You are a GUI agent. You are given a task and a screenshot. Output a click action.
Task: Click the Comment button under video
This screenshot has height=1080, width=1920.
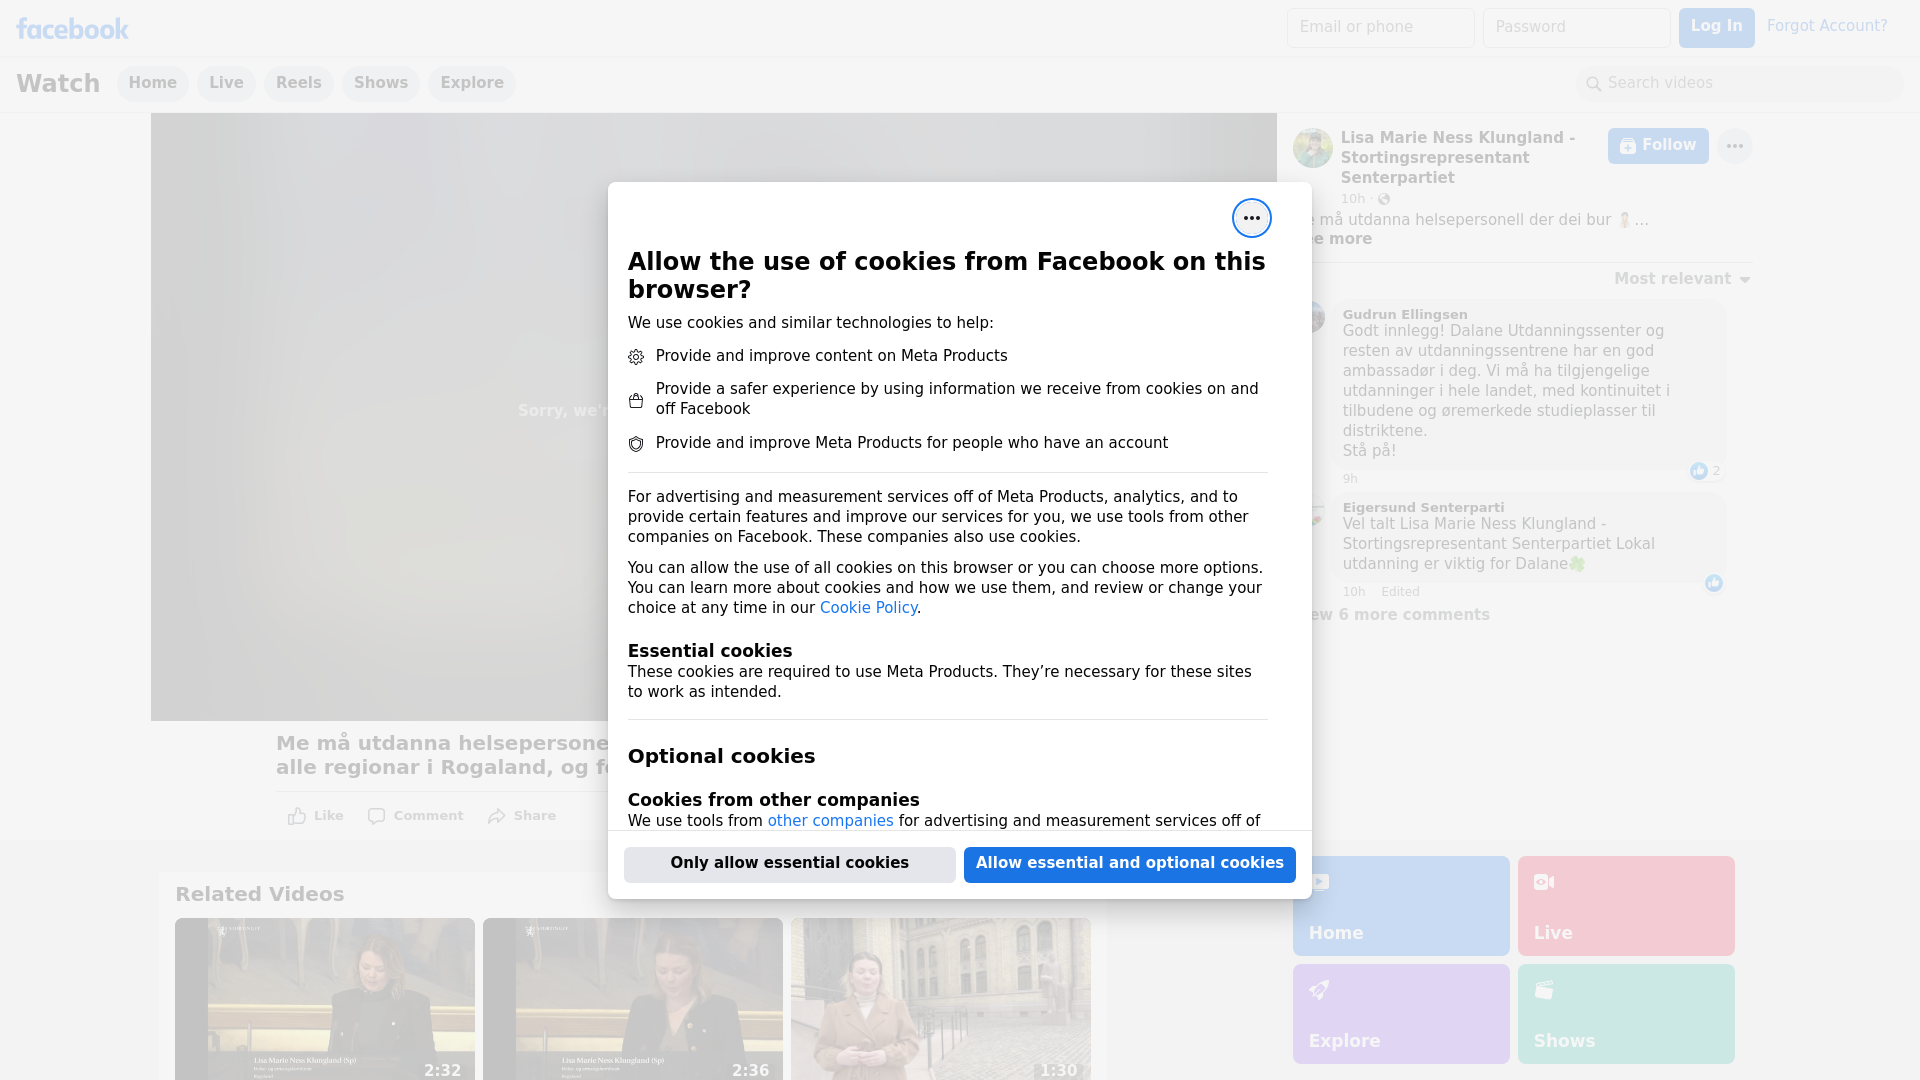click(x=415, y=816)
